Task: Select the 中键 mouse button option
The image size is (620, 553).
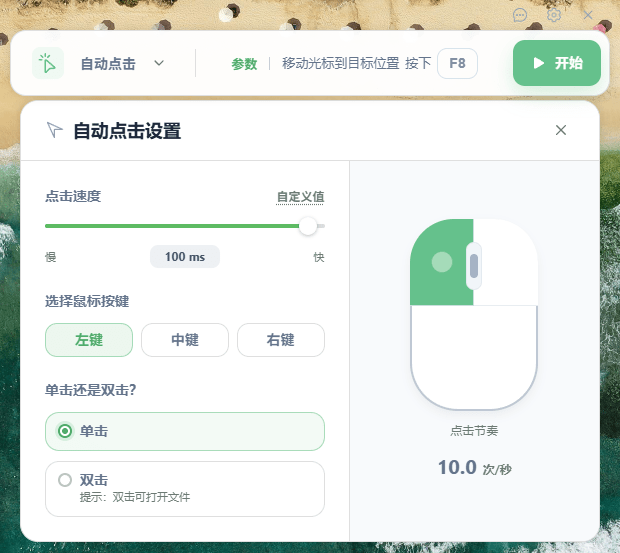Action: [x=185, y=340]
